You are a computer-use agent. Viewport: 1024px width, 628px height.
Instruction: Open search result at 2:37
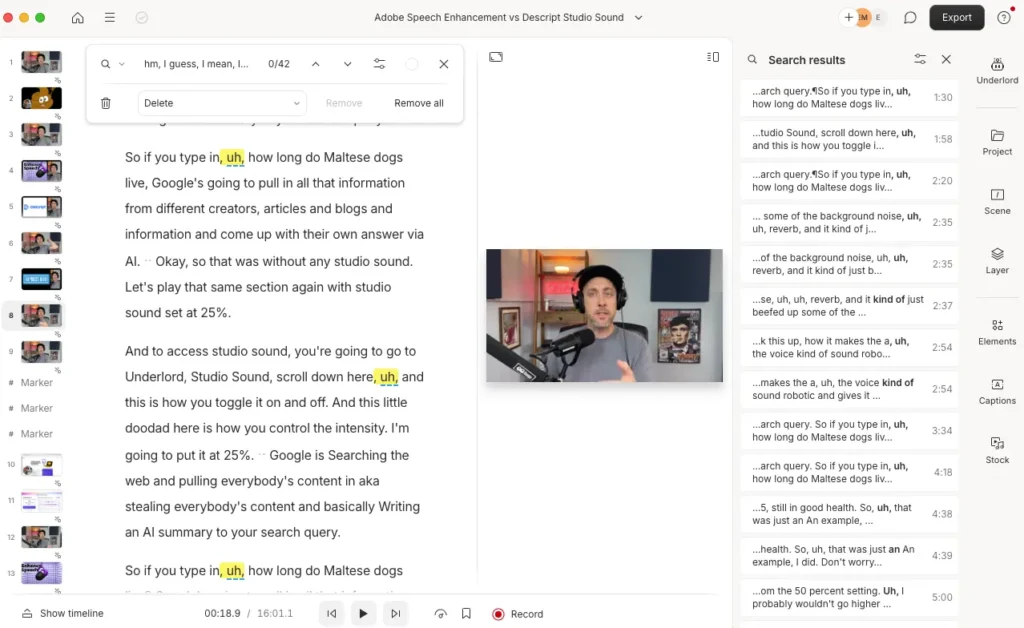850,306
